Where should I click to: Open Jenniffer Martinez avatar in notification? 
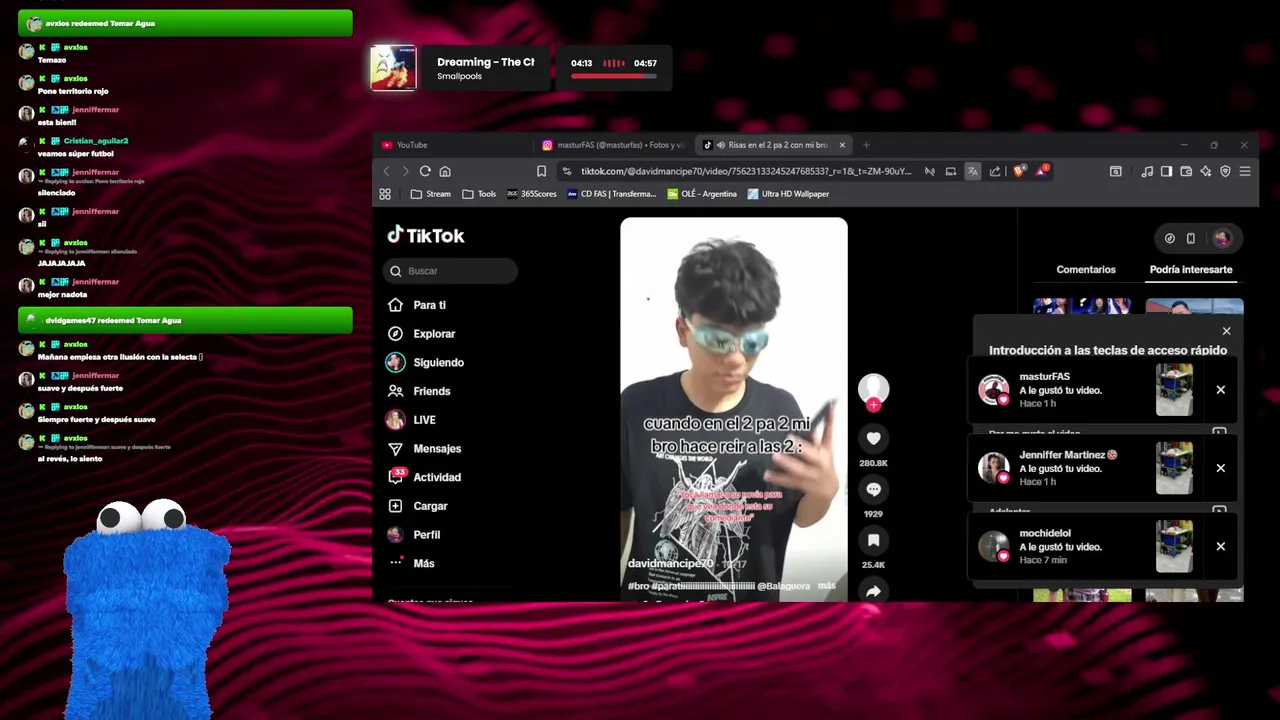pyautogui.click(x=993, y=467)
